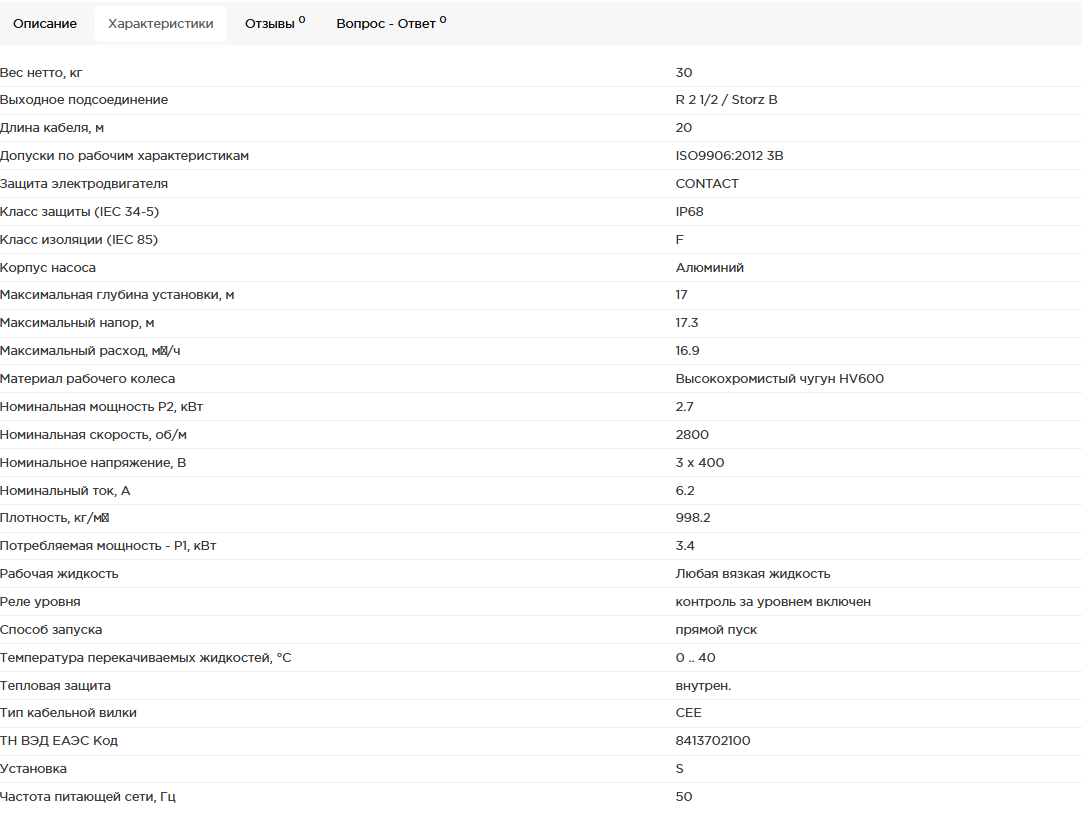Viewport: 1082px width, 834px height.
Task: Click the Максимальный напор, м label
Action: (x=77, y=323)
